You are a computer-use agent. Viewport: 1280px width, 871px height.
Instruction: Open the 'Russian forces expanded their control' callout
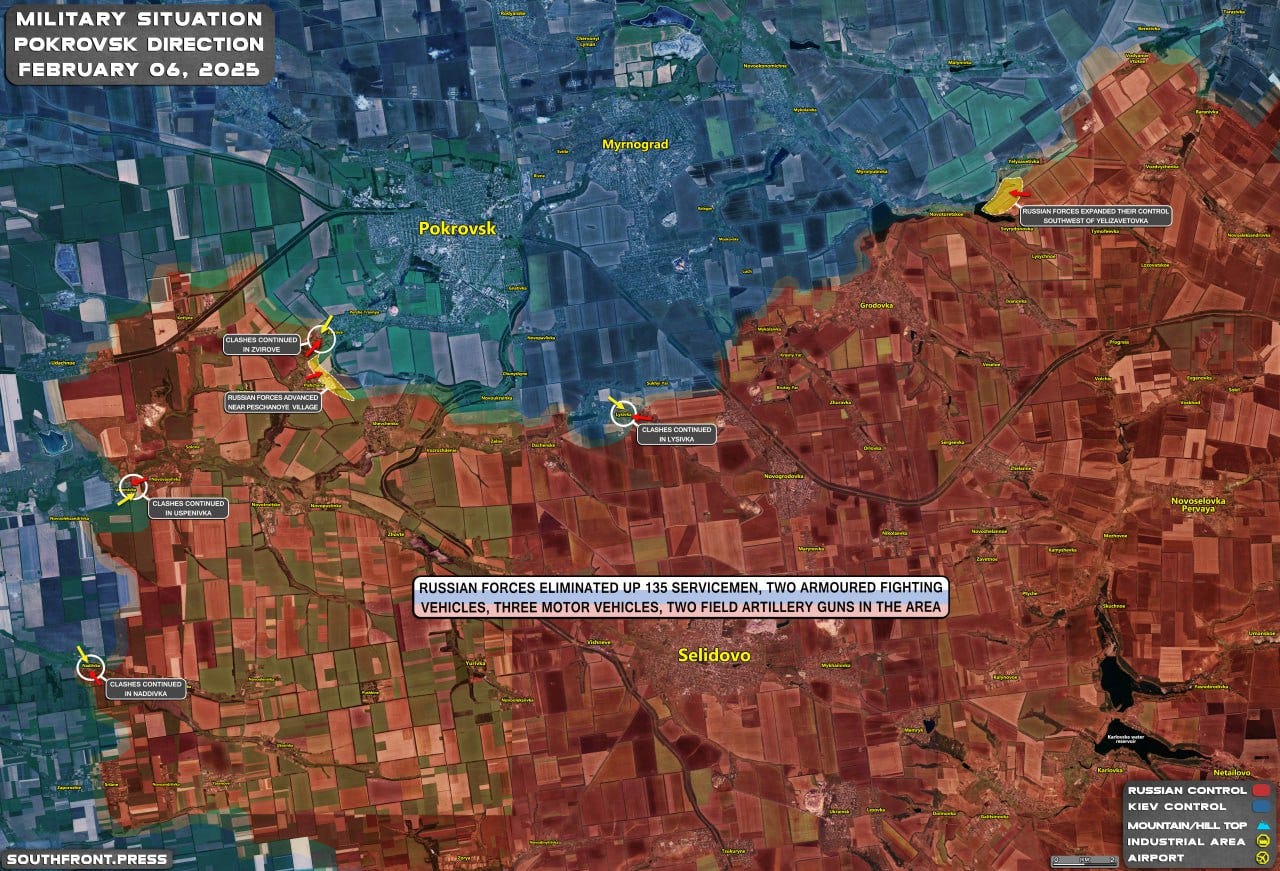click(1094, 215)
